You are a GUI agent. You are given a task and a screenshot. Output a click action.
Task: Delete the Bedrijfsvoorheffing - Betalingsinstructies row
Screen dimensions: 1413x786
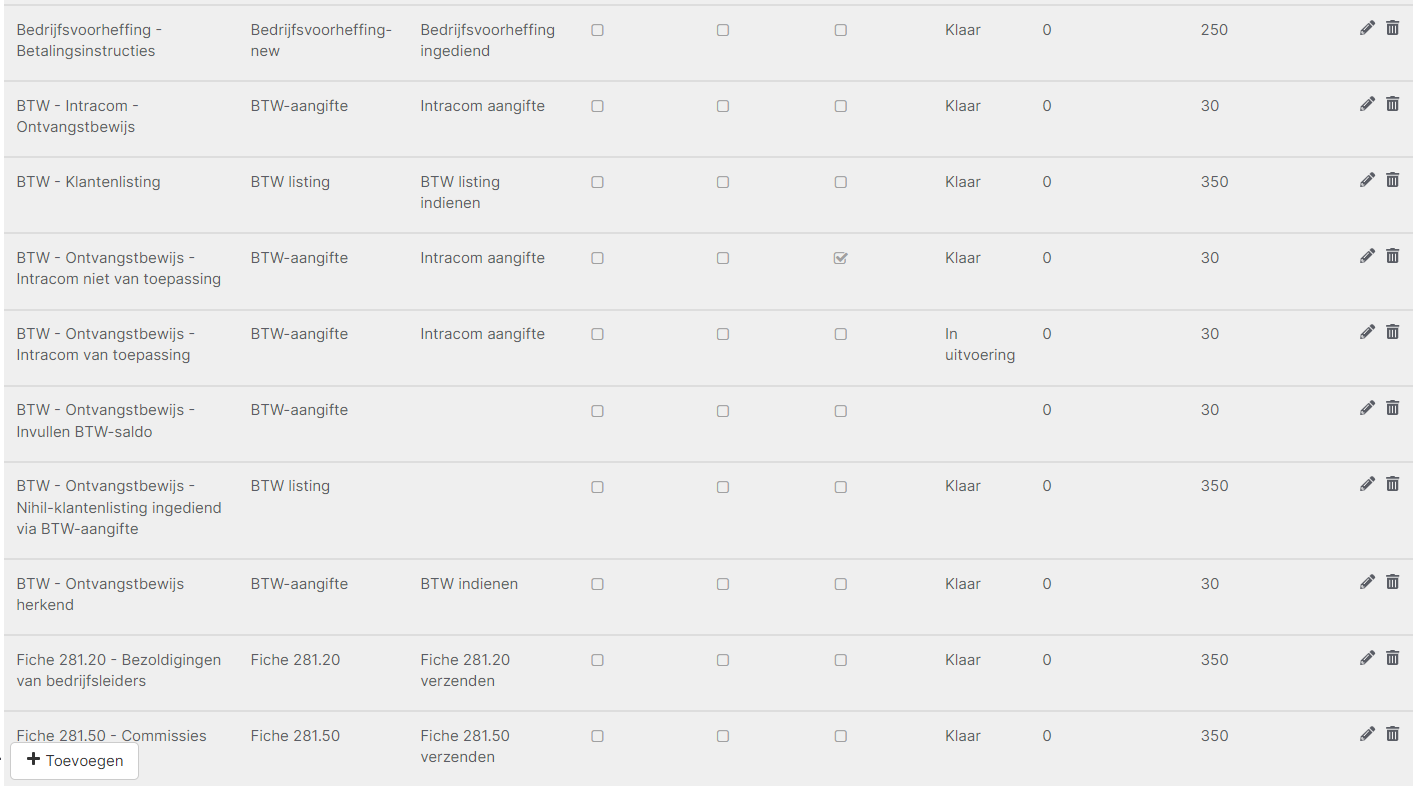click(x=1392, y=28)
